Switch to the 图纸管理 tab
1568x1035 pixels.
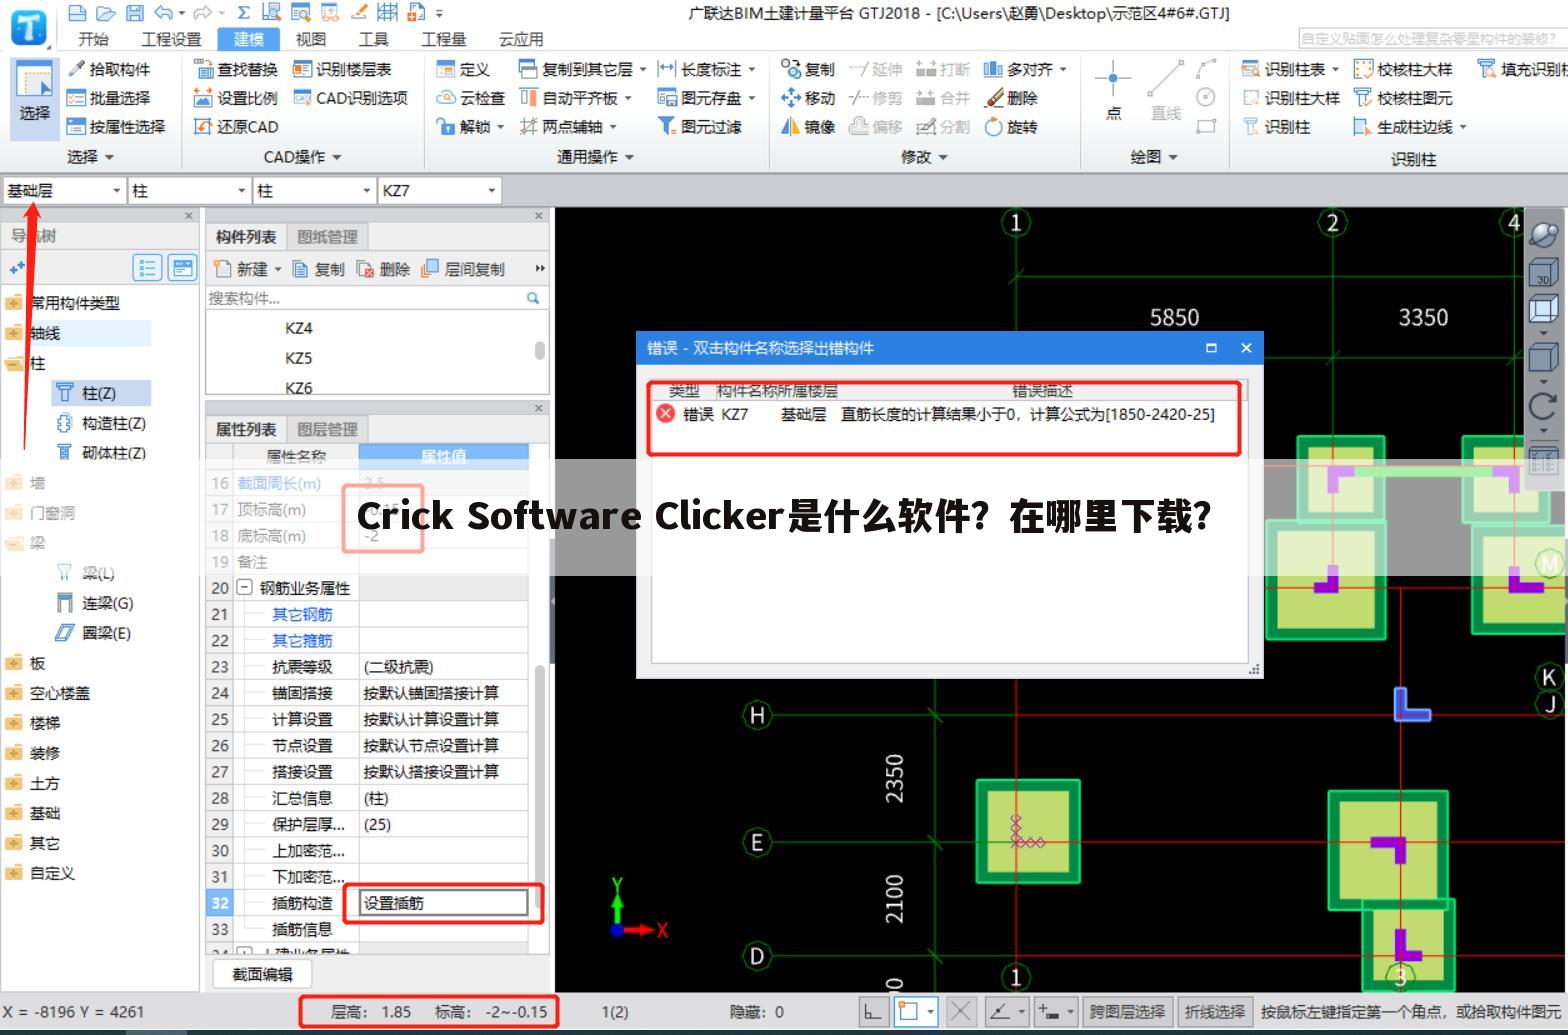pyautogui.click(x=327, y=236)
